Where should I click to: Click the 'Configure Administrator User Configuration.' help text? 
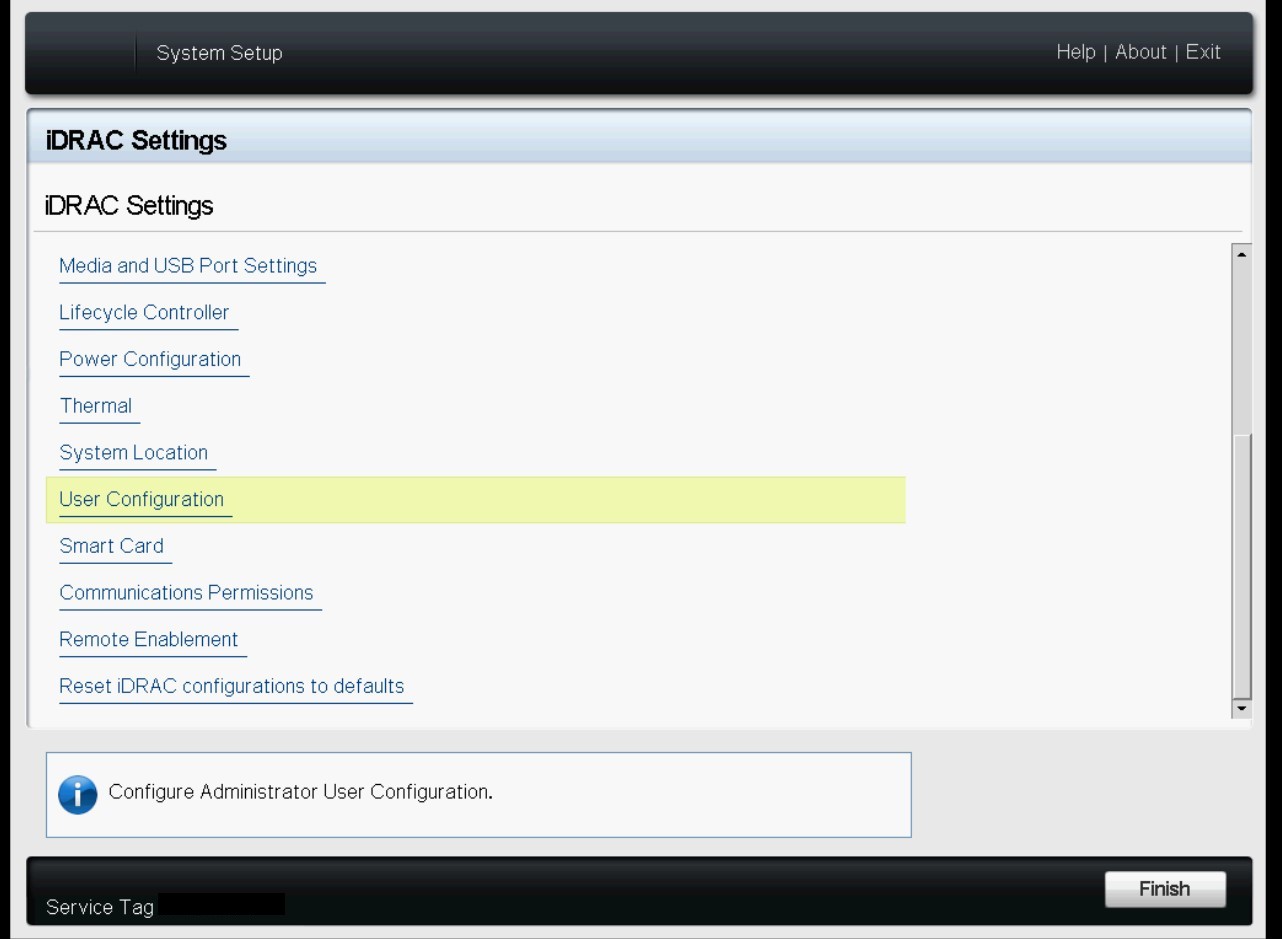(x=300, y=792)
